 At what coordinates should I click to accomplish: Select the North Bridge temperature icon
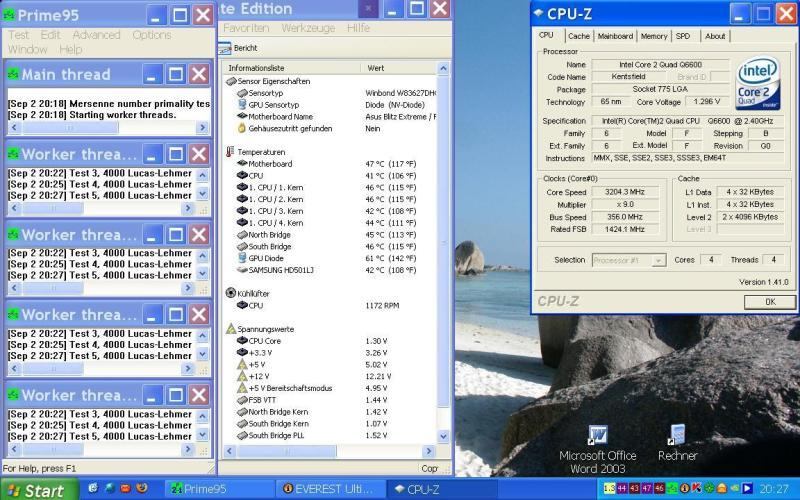tap(242, 235)
